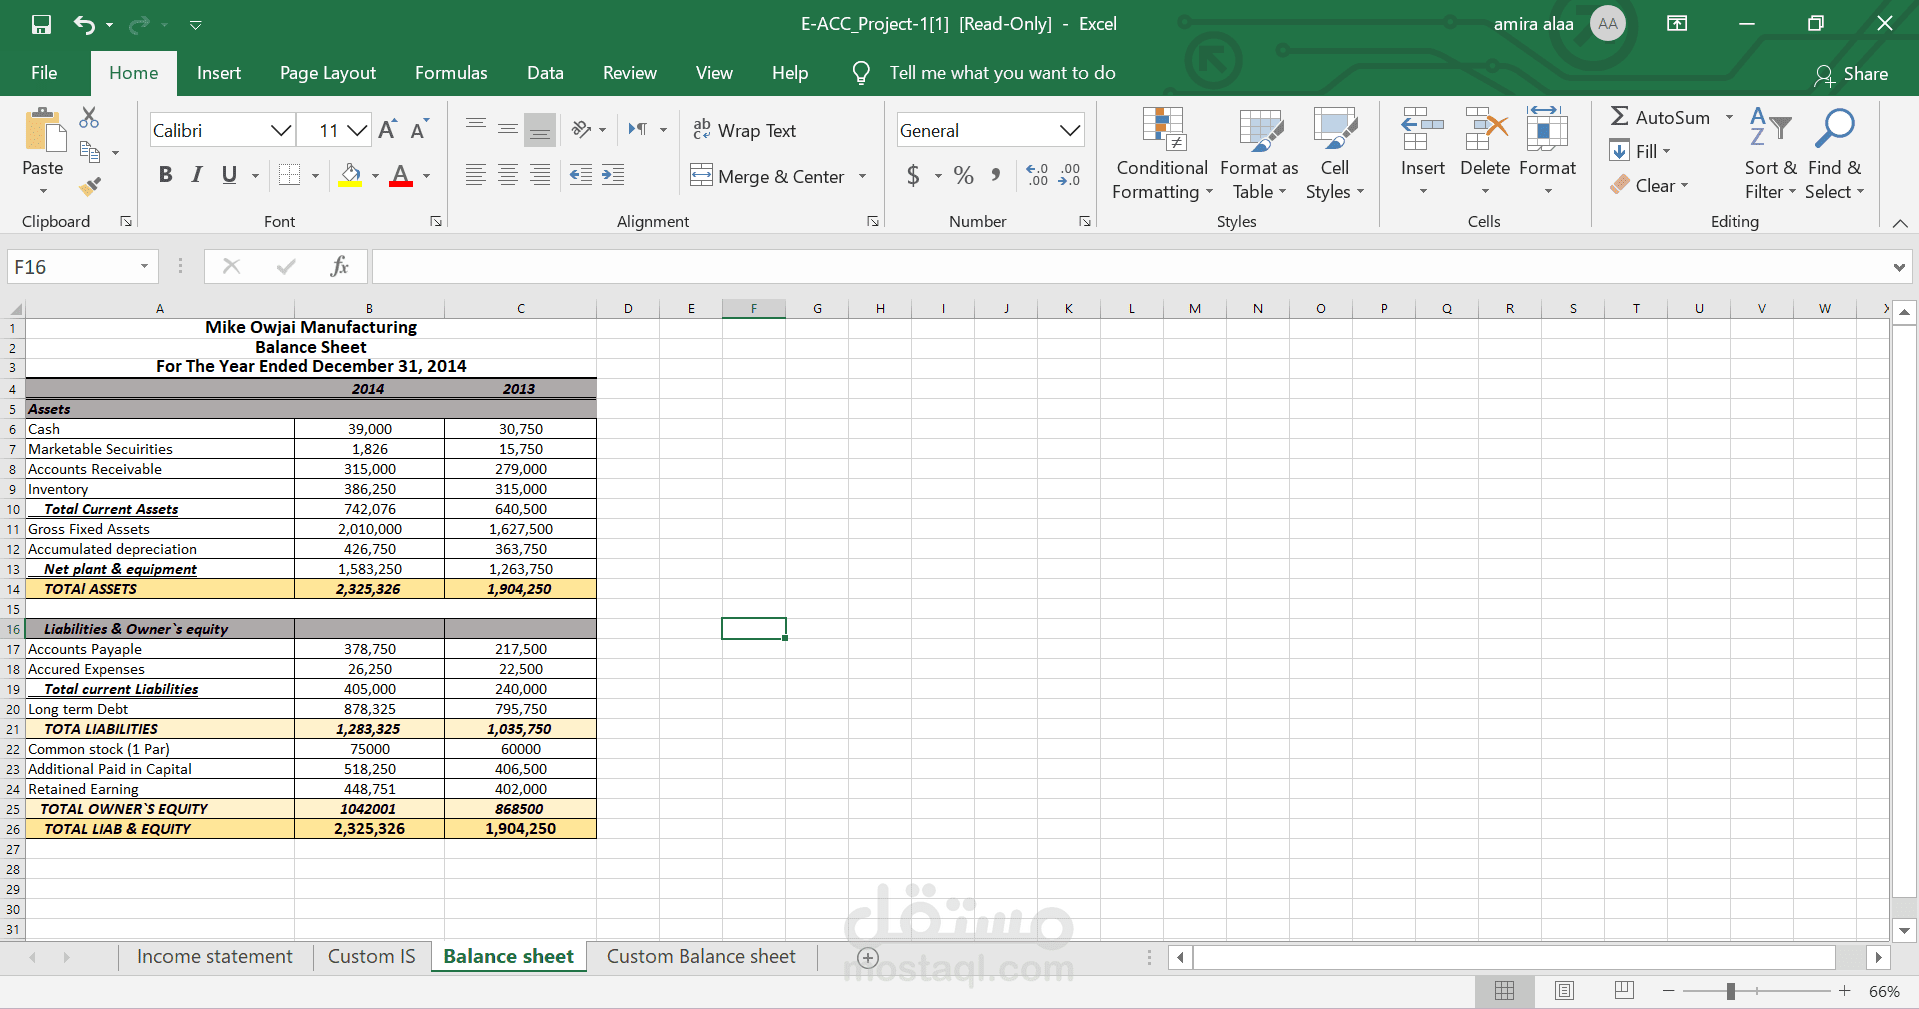
Task: Switch to Insert ribbon tab
Action: tap(219, 73)
